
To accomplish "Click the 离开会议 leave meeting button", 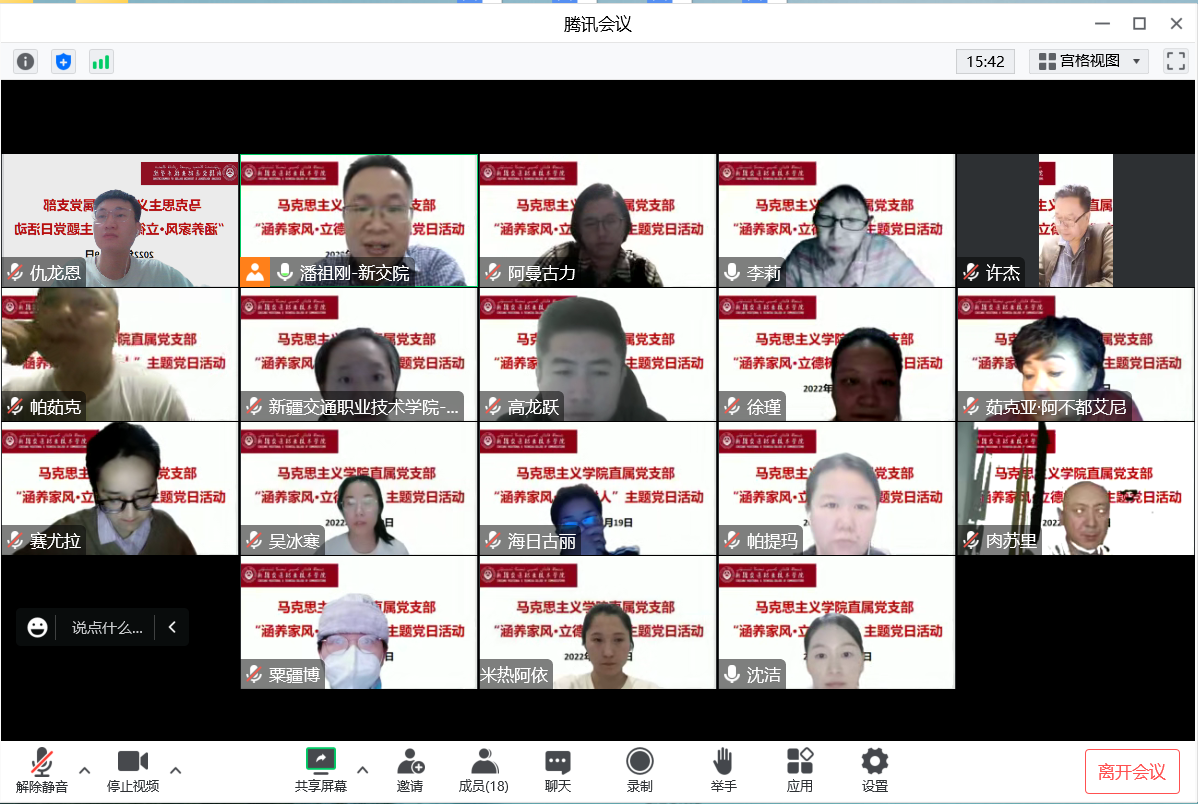I will [x=1132, y=772].
